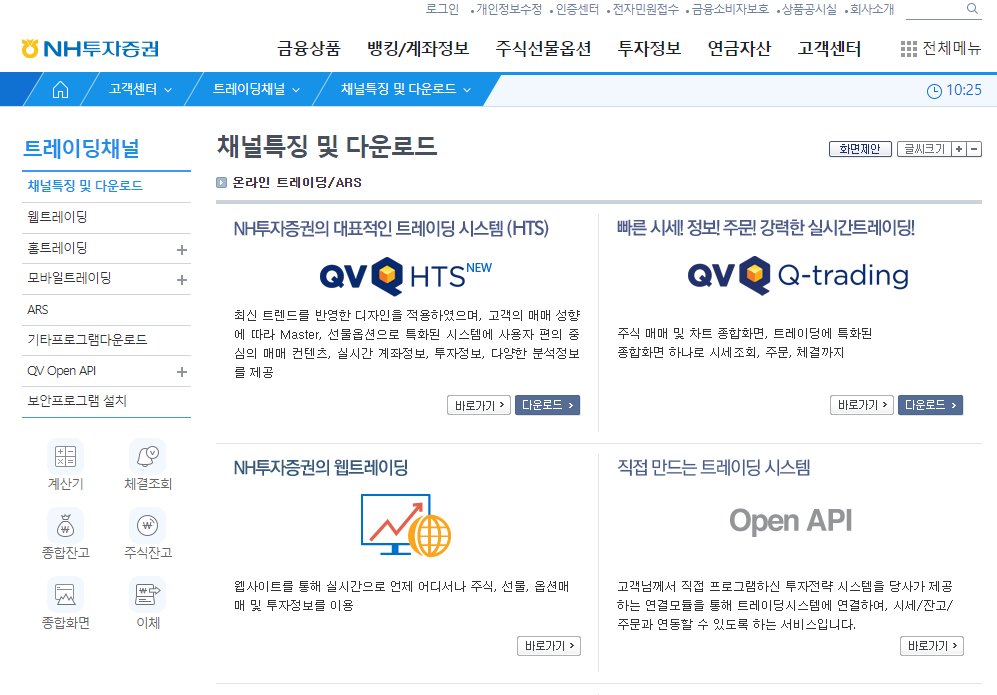Image resolution: width=997 pixels, height=695 pixels.
Task: Expand the 모바일트레이딩 submenu plus
Action: pos(182,280)
